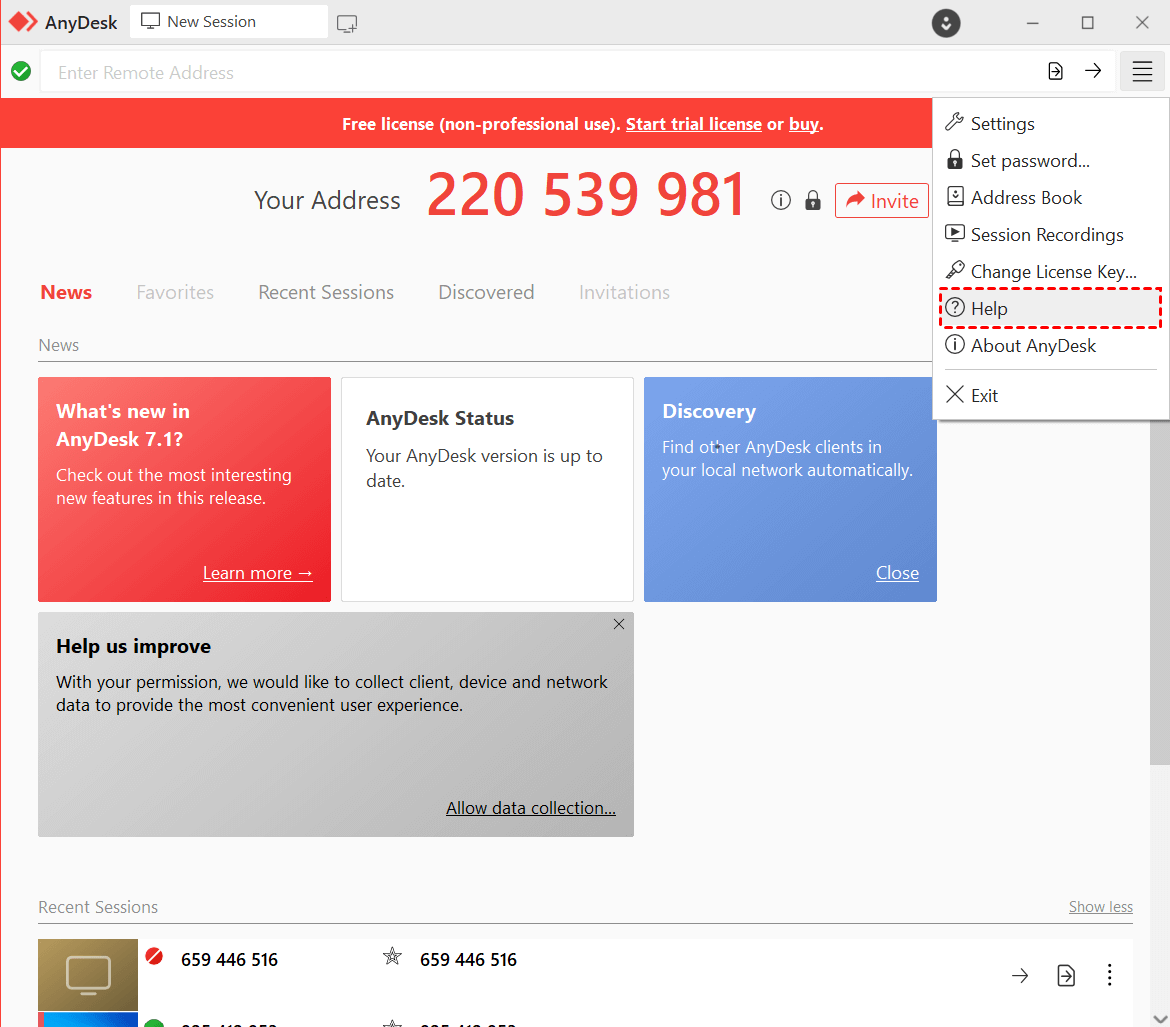1170x1027 pixels.
Task: Toggle favorite star for 659 446 516
Action: pyautogui.click(x=392, y=958)
